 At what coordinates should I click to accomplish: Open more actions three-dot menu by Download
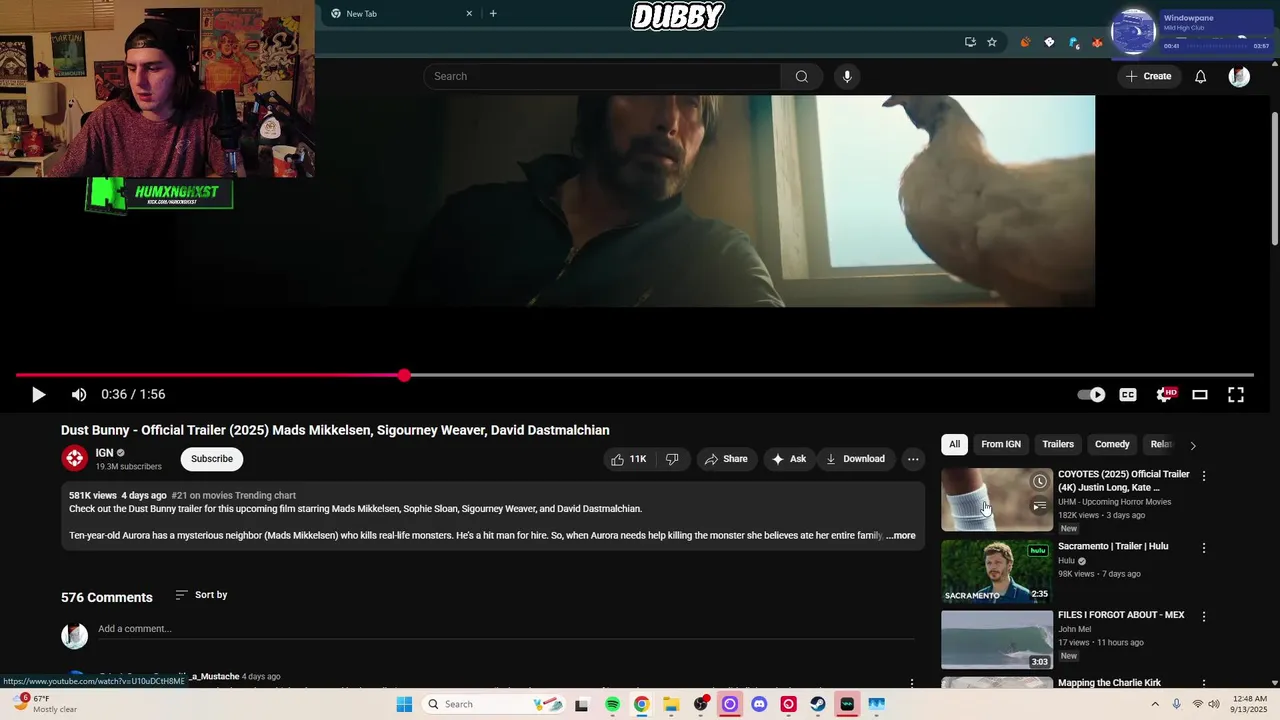pyautogui.click(x=913, y=459)
